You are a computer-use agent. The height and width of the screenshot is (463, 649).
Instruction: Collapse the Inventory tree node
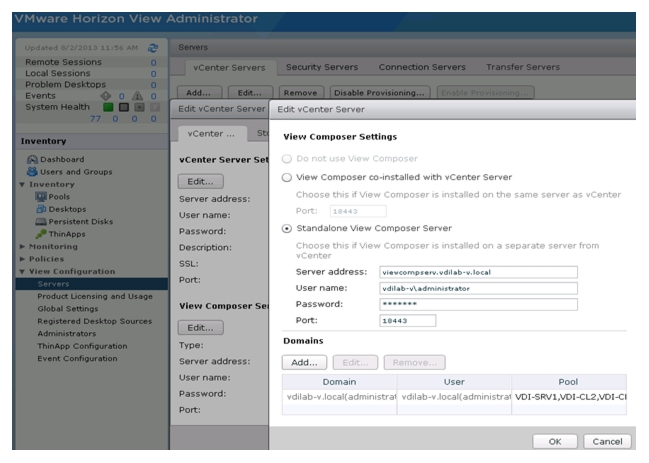point(22,185)
